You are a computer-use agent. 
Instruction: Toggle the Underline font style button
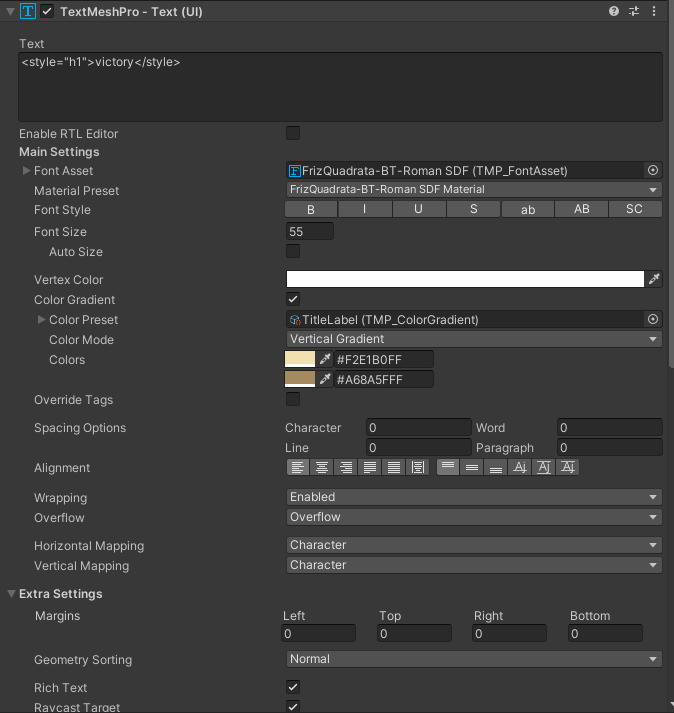point(419,210)
